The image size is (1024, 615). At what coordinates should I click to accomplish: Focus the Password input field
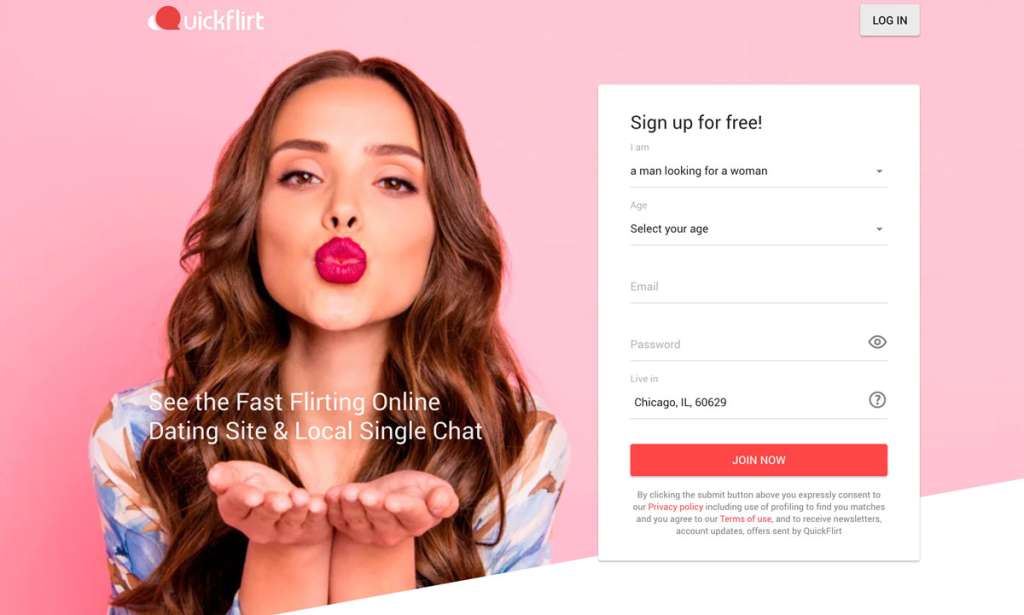[746, 344]
